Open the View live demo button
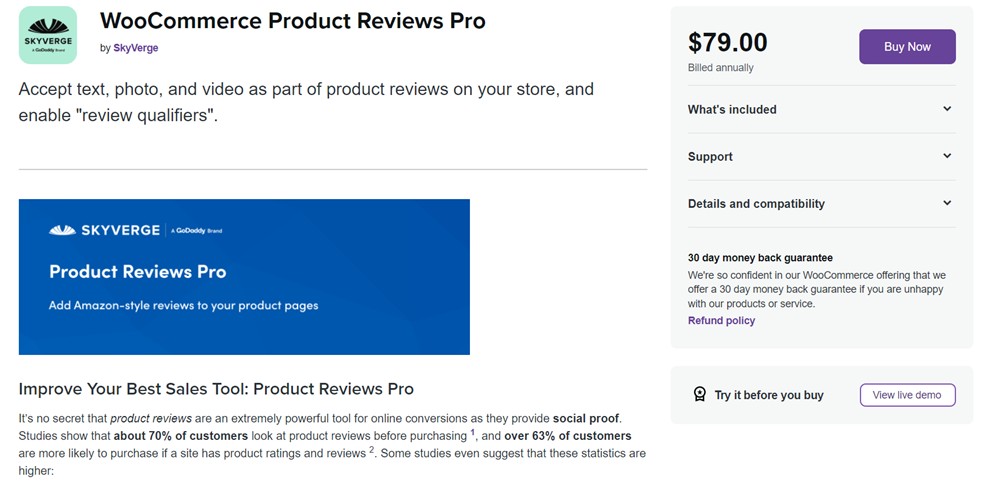1000x485 pixels. (907, 395)
